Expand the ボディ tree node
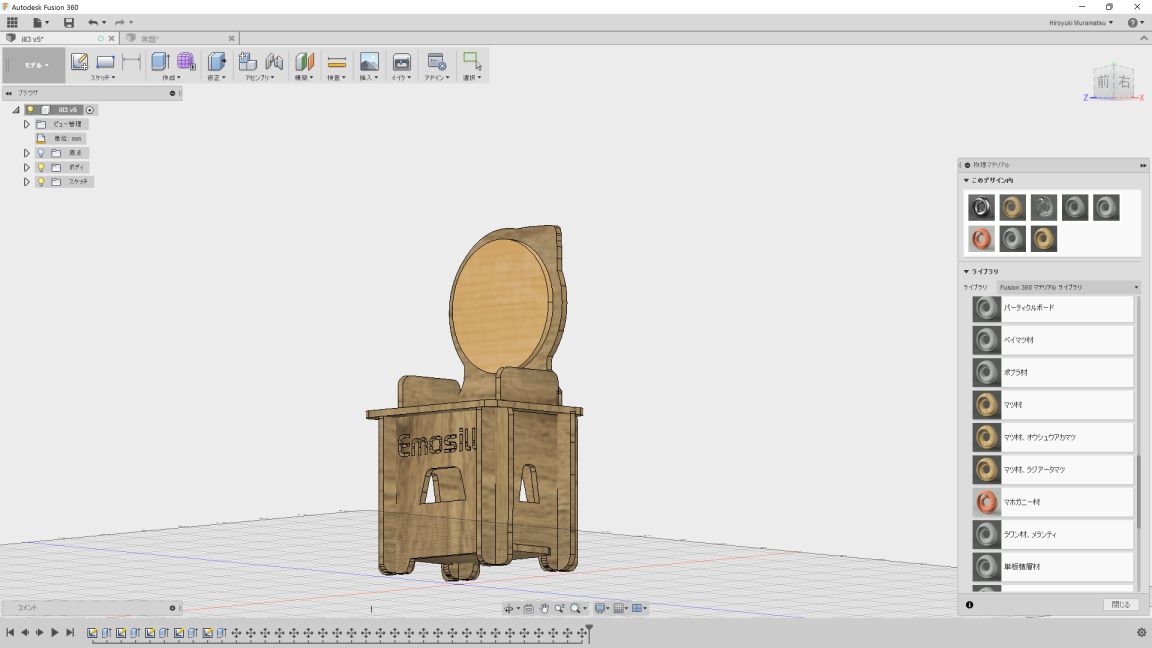The height and width of the screenshot is (648, 1152). point(26,168)
